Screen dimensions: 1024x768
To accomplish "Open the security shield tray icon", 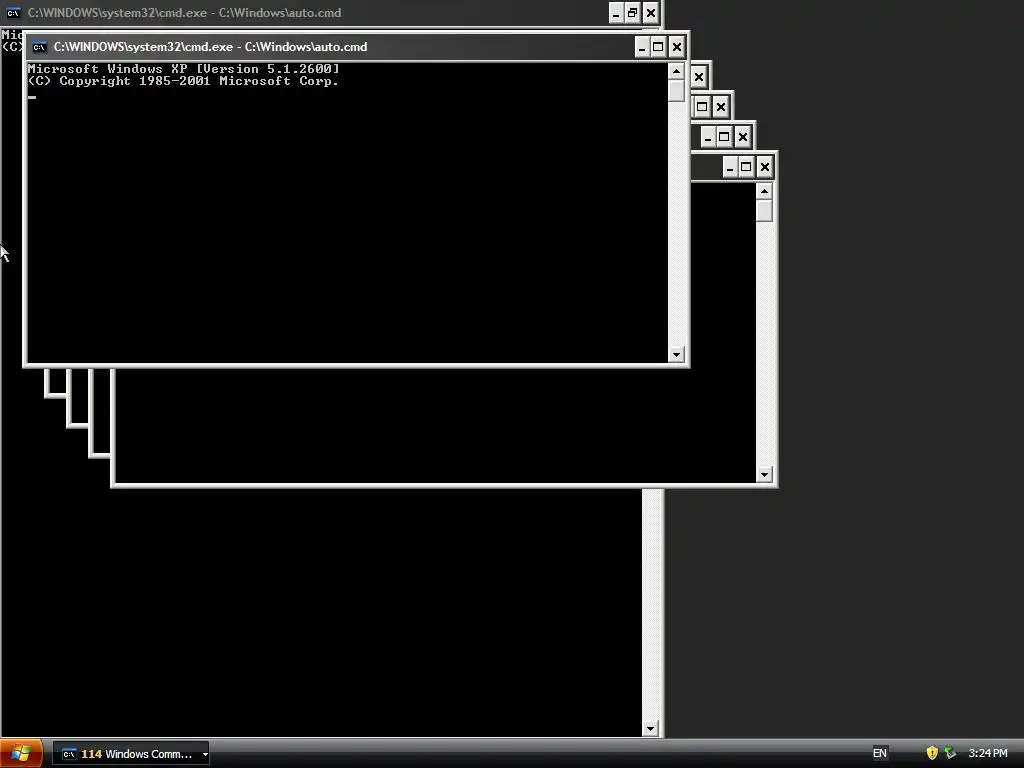I will 932,754.
